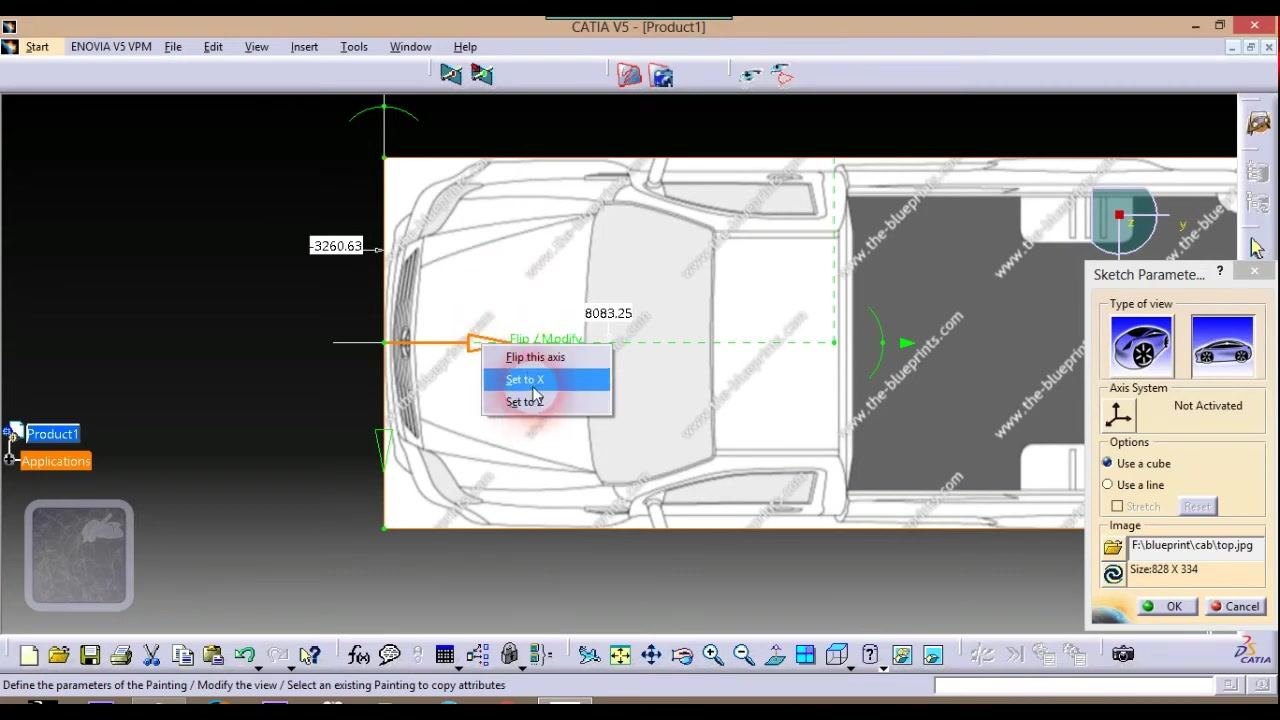Click the Fly mode icon

point(589,655)
